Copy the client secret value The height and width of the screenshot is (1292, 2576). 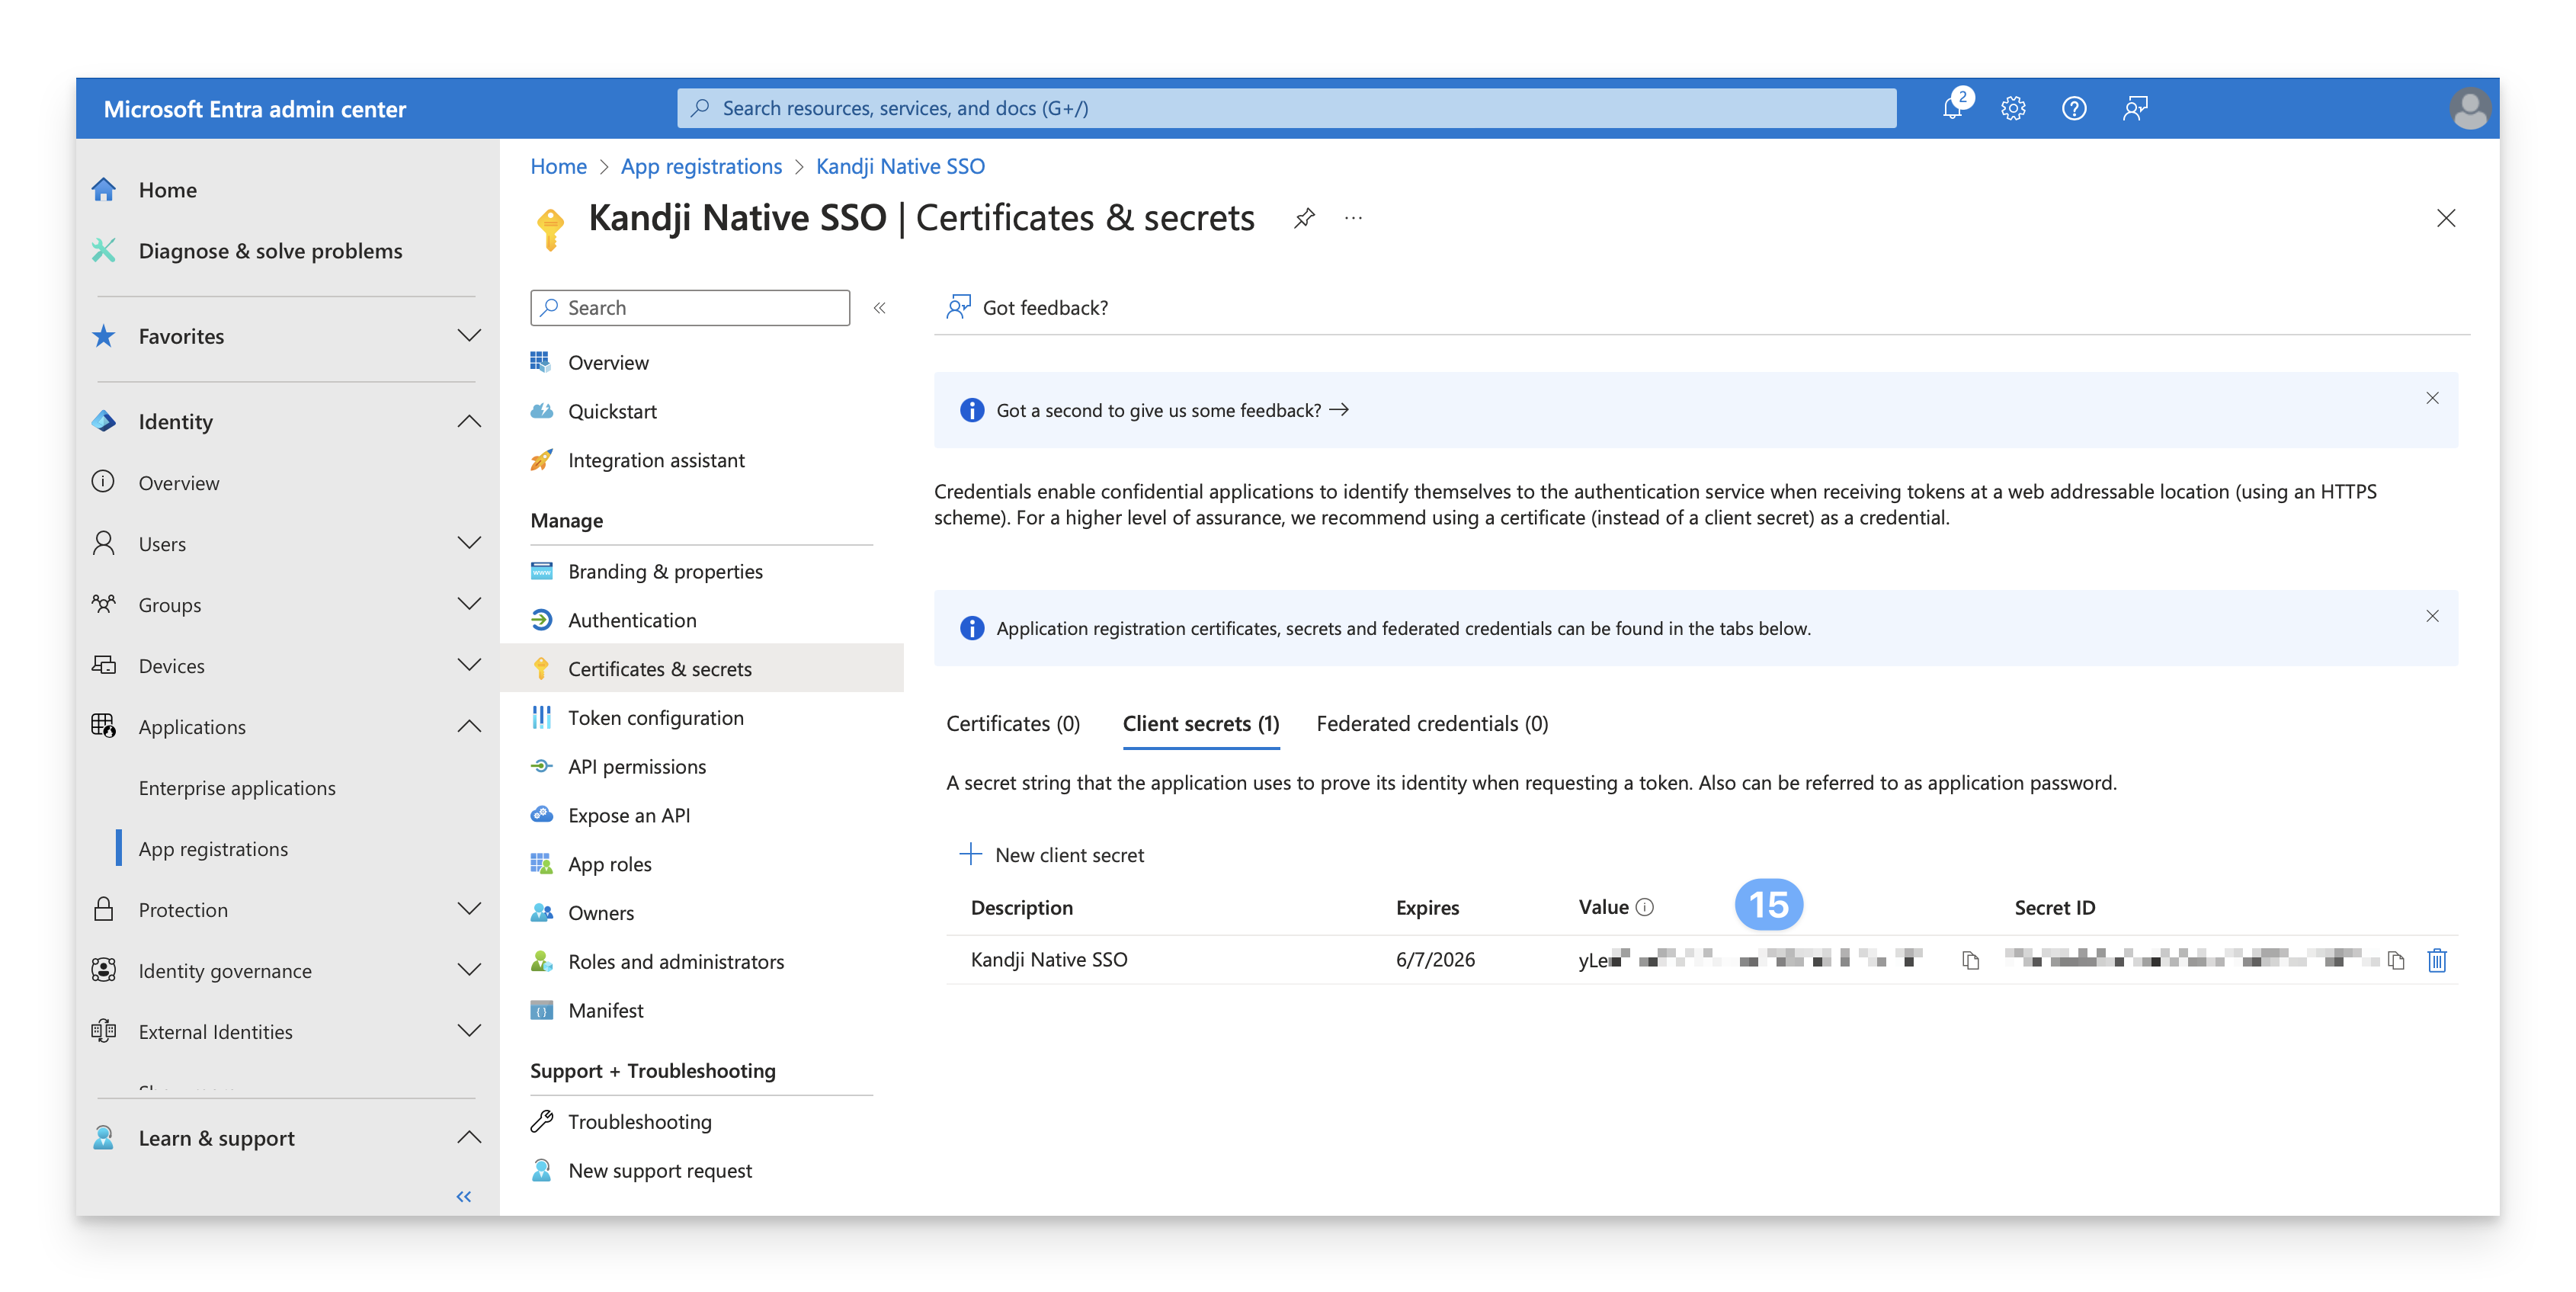(1970, 960)
